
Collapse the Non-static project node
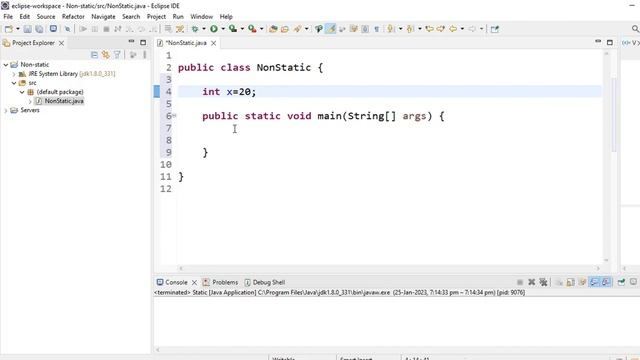6,64
